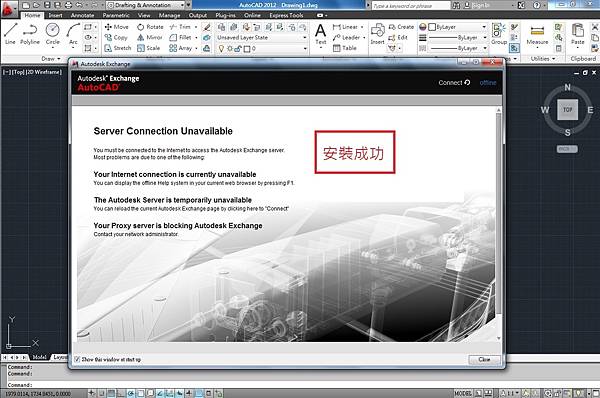Activate the Stretch command
This screenshot has height=398, width=600.
pyautogui.click(x=118, y=48)
